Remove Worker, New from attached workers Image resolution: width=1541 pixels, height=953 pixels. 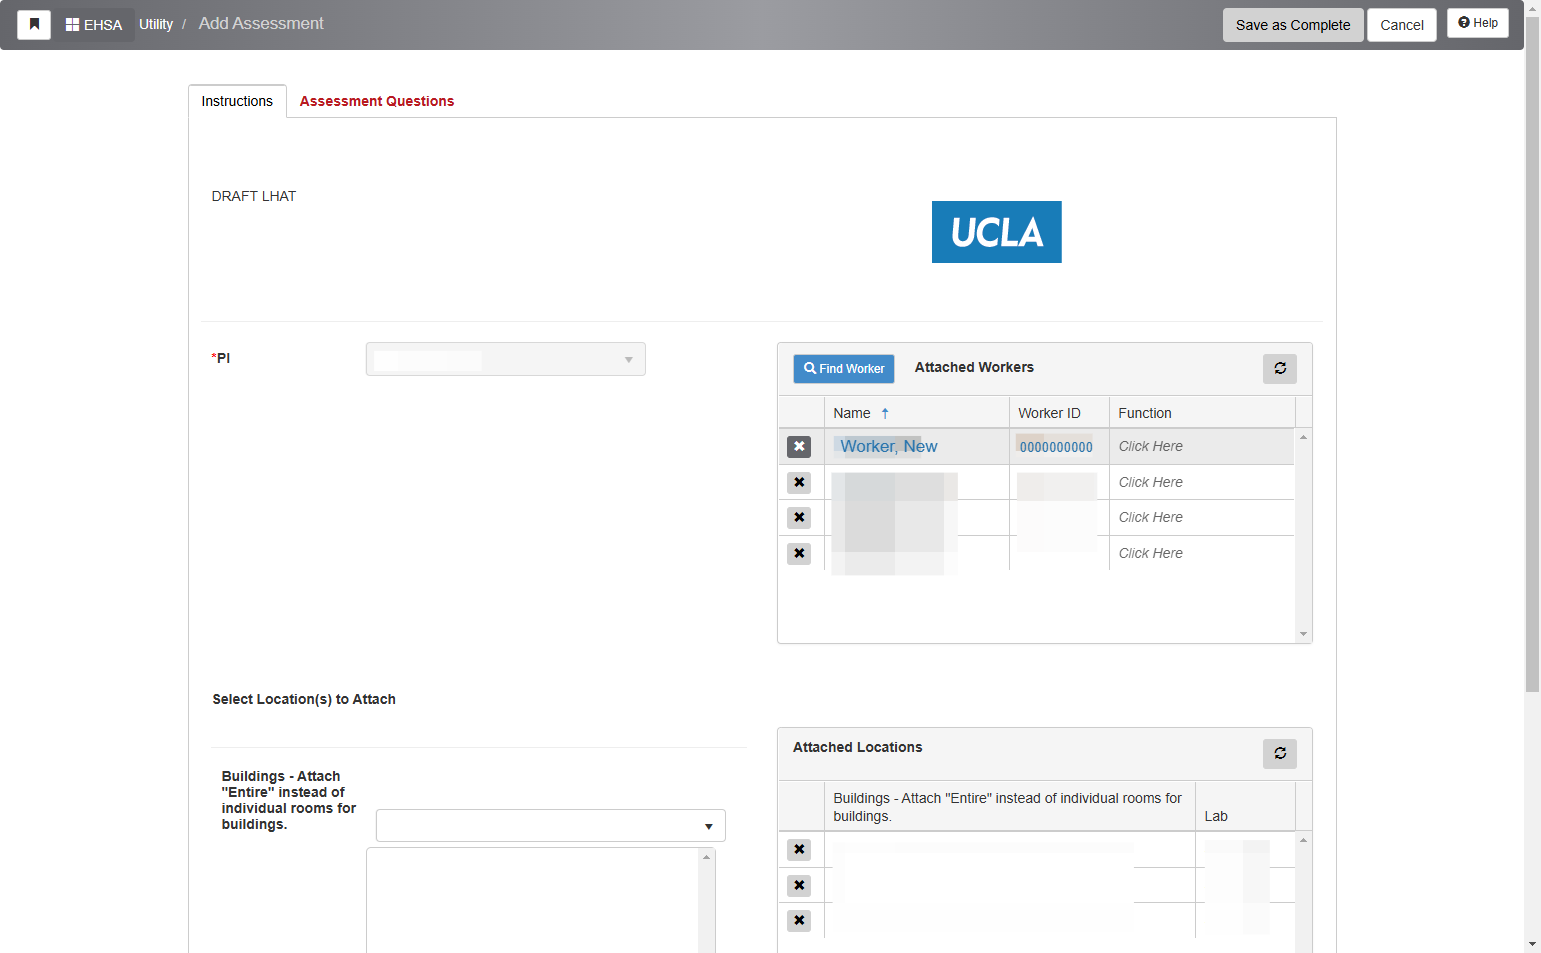pos(799,447)
